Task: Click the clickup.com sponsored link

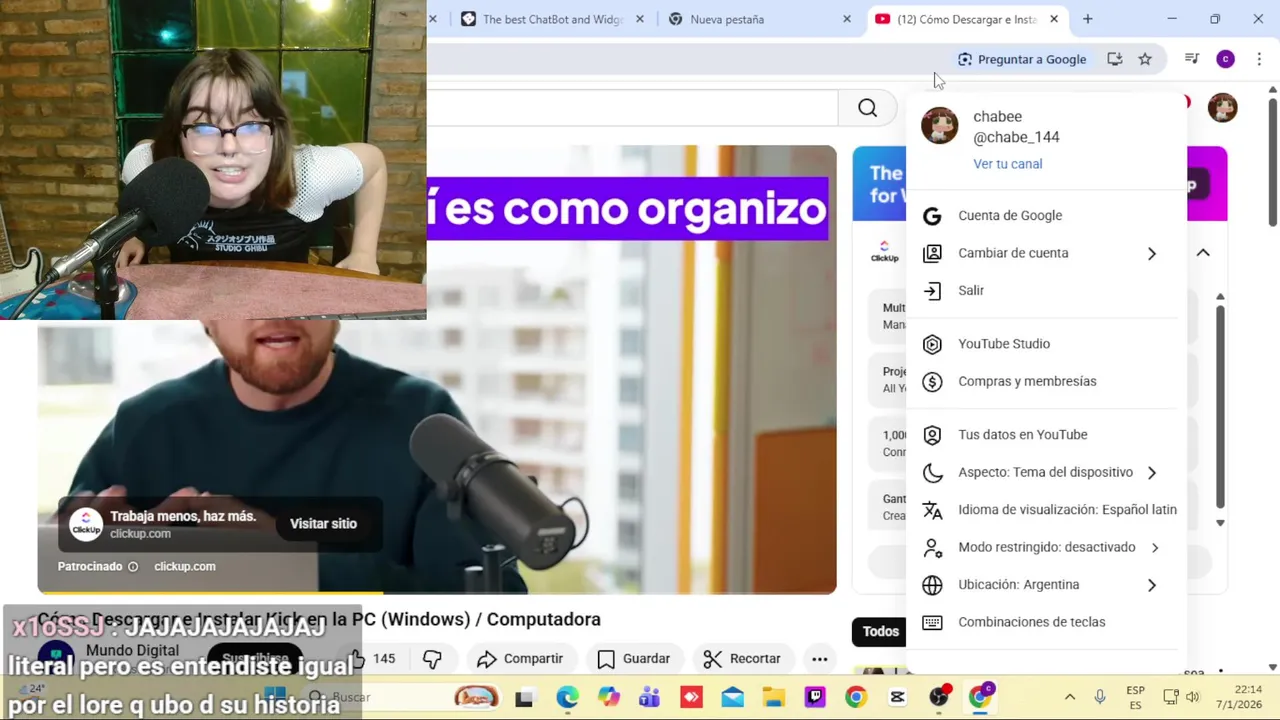Action: pyautogui.click(x=185, y=566)
